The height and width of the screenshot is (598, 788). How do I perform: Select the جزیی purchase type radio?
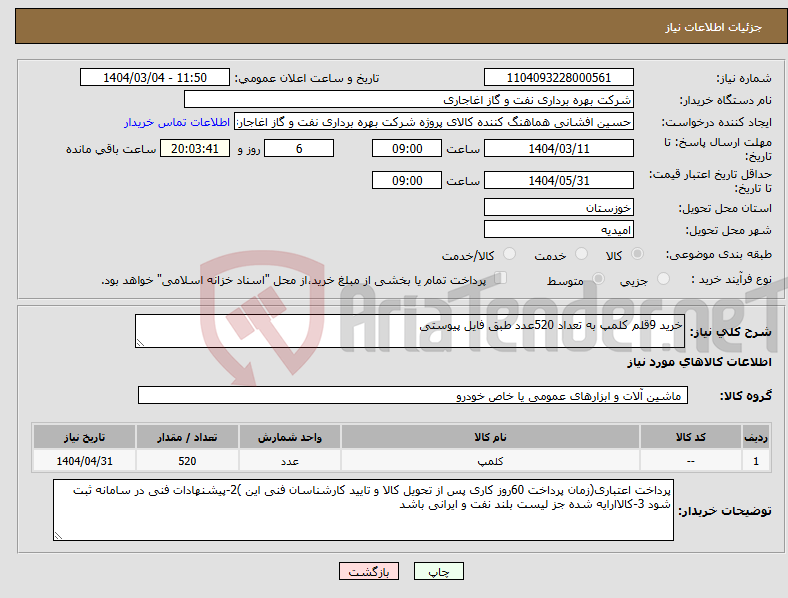663,279
